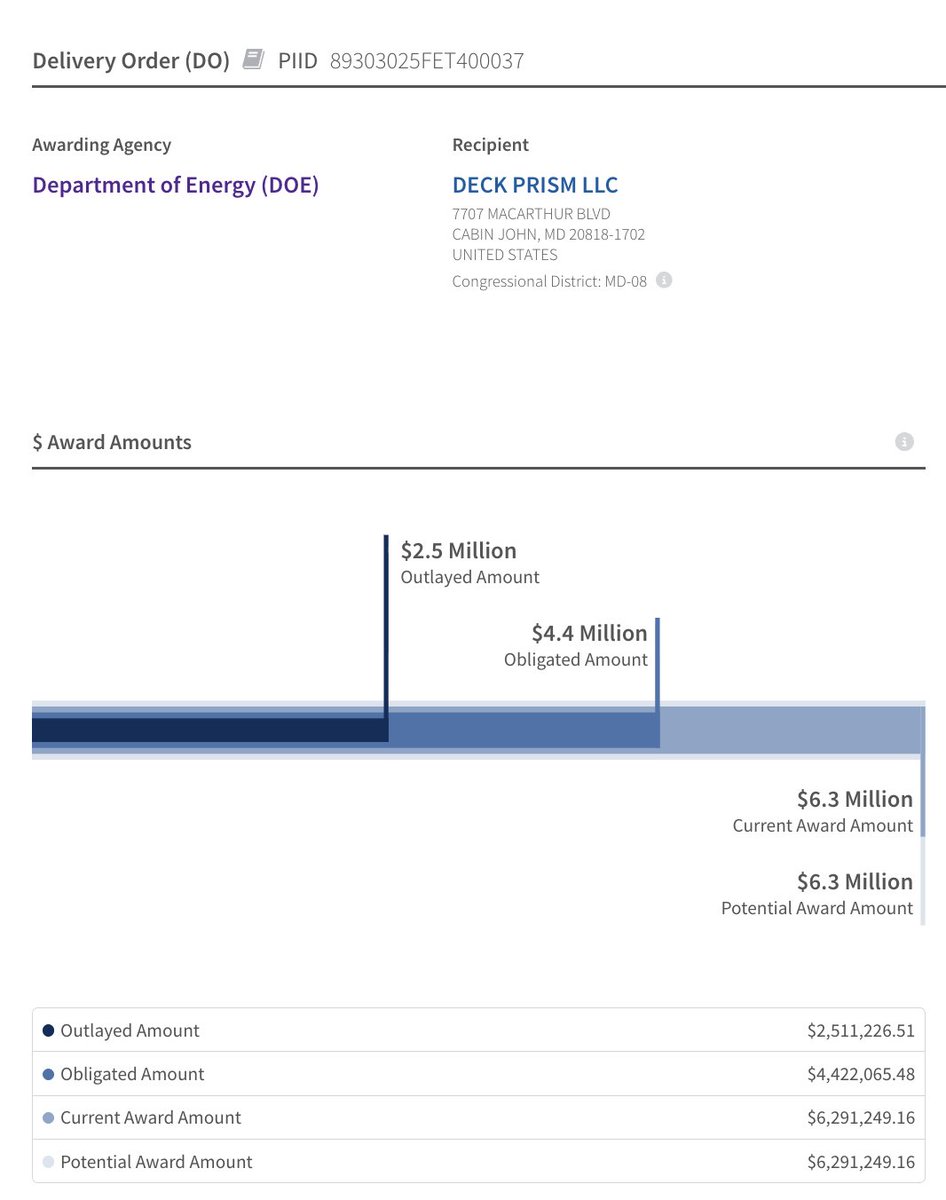Click the light-blue current award bar segment
The height and width of the screenshot is (1200, 946).
click(790, 730)
